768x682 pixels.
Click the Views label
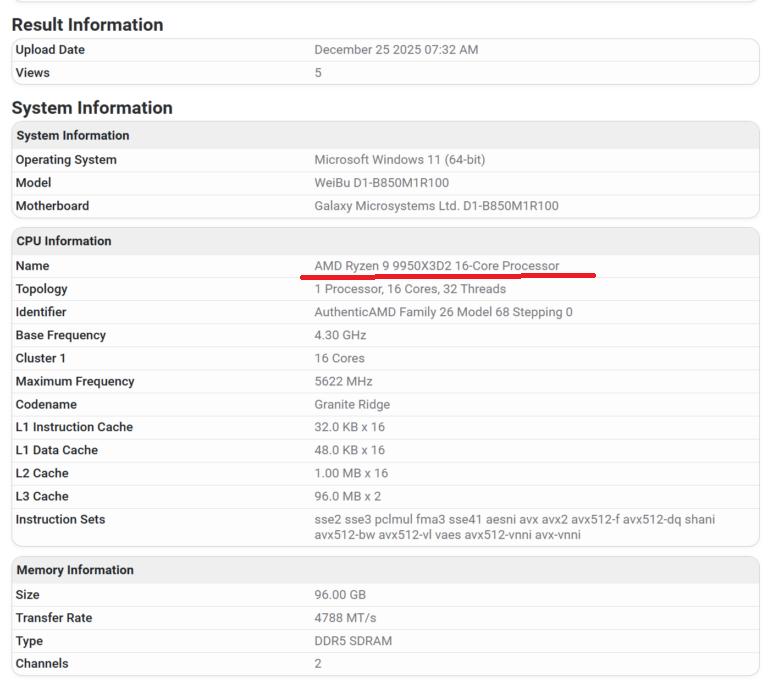coord(32,73)
